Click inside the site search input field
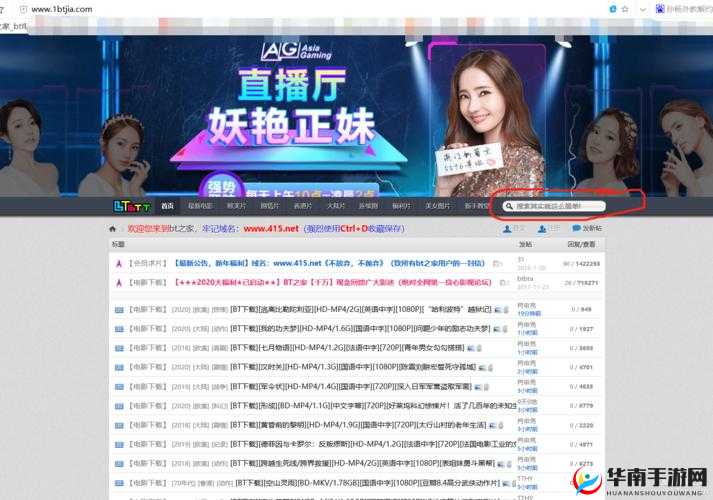The image size is (713, 500). click(x=560, y=206)
